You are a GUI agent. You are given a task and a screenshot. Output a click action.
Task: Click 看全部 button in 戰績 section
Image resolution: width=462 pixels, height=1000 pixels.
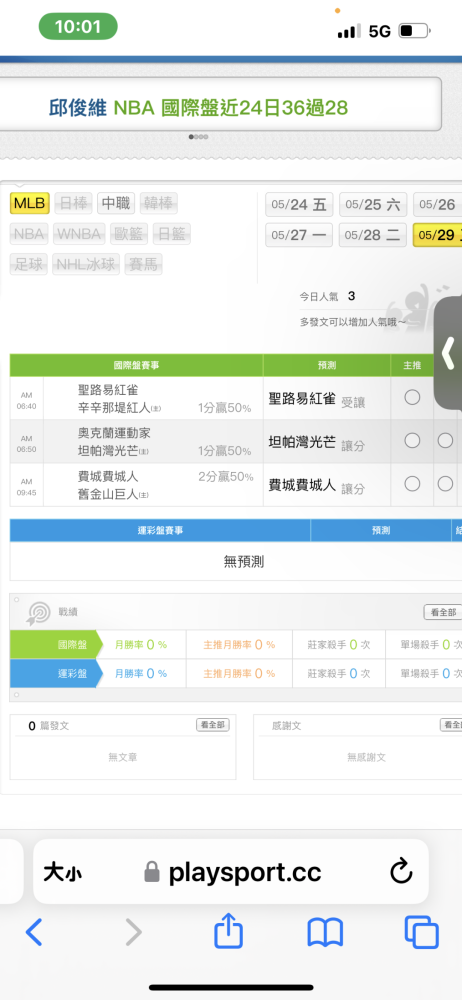coord(443,612)
